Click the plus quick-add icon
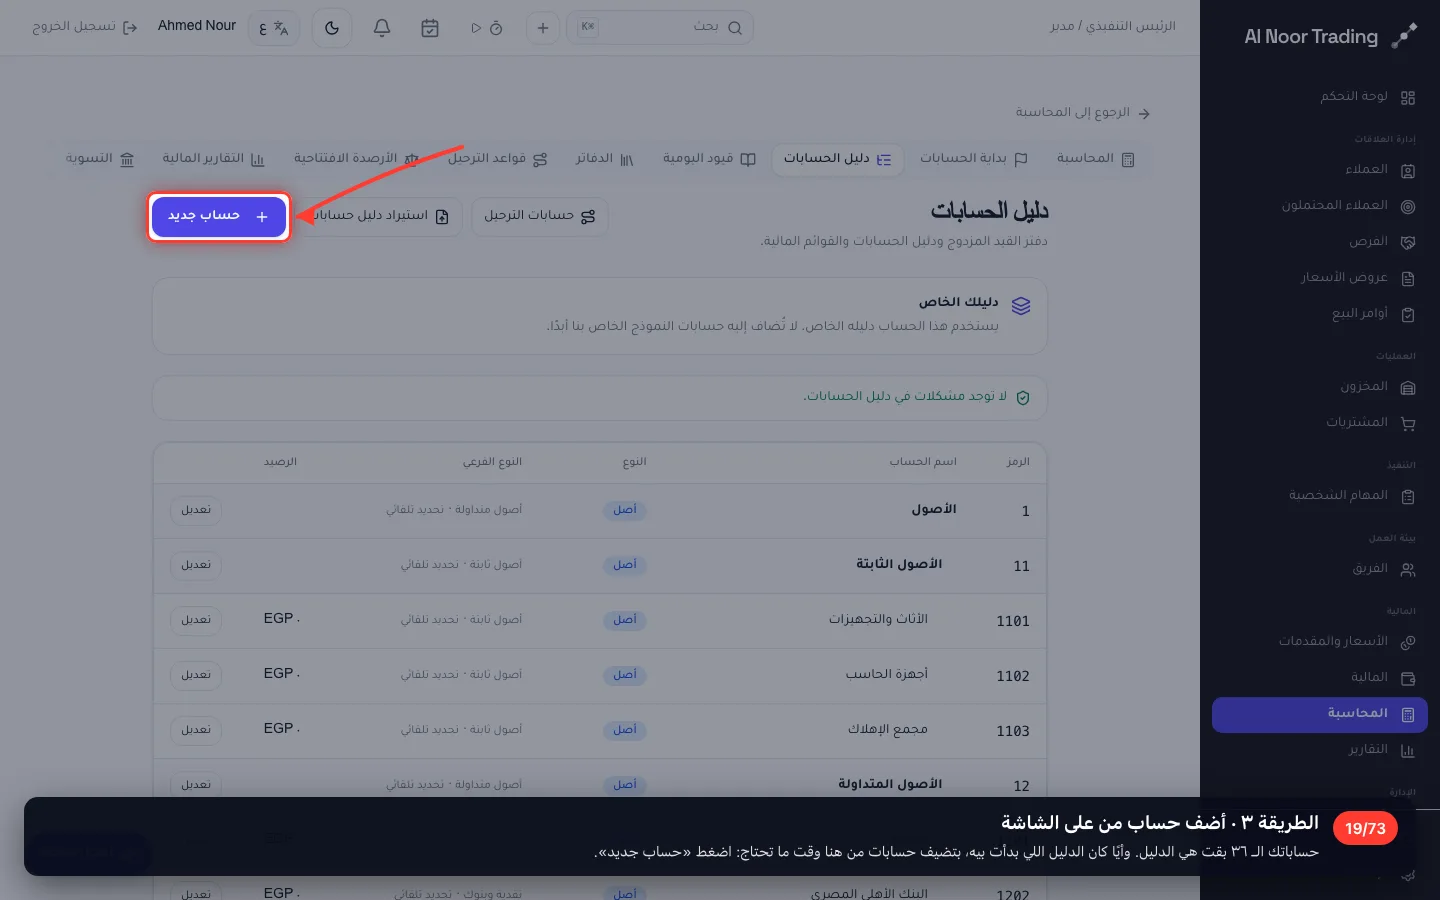Image resolution: width=1440 pixels, height=900 pixels. [x=543, y=28]
